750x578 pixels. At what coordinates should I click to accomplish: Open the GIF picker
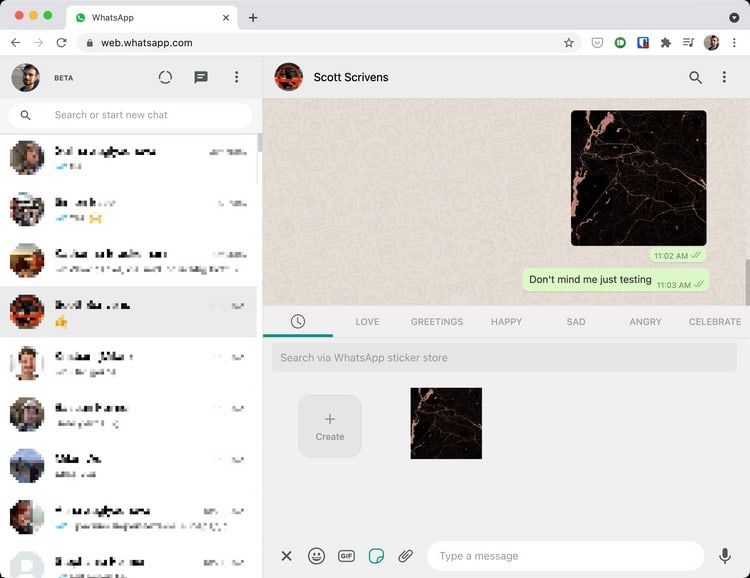(346, 556)
